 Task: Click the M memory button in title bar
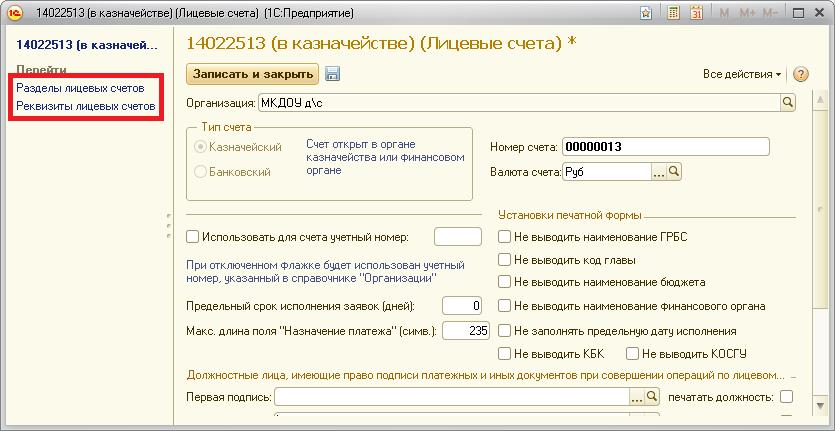point(724,13)
